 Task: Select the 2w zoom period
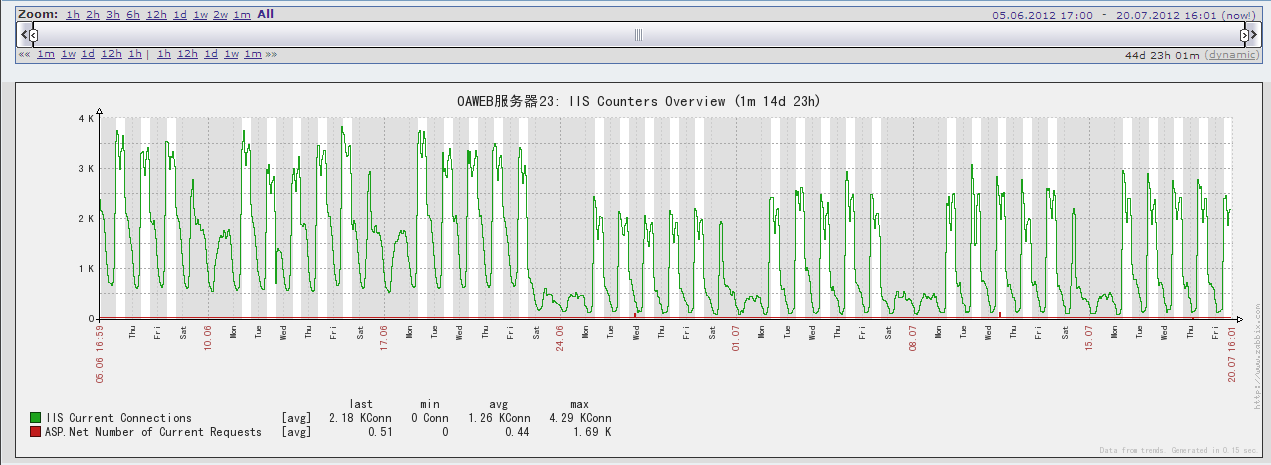click(x=220, y=15)
